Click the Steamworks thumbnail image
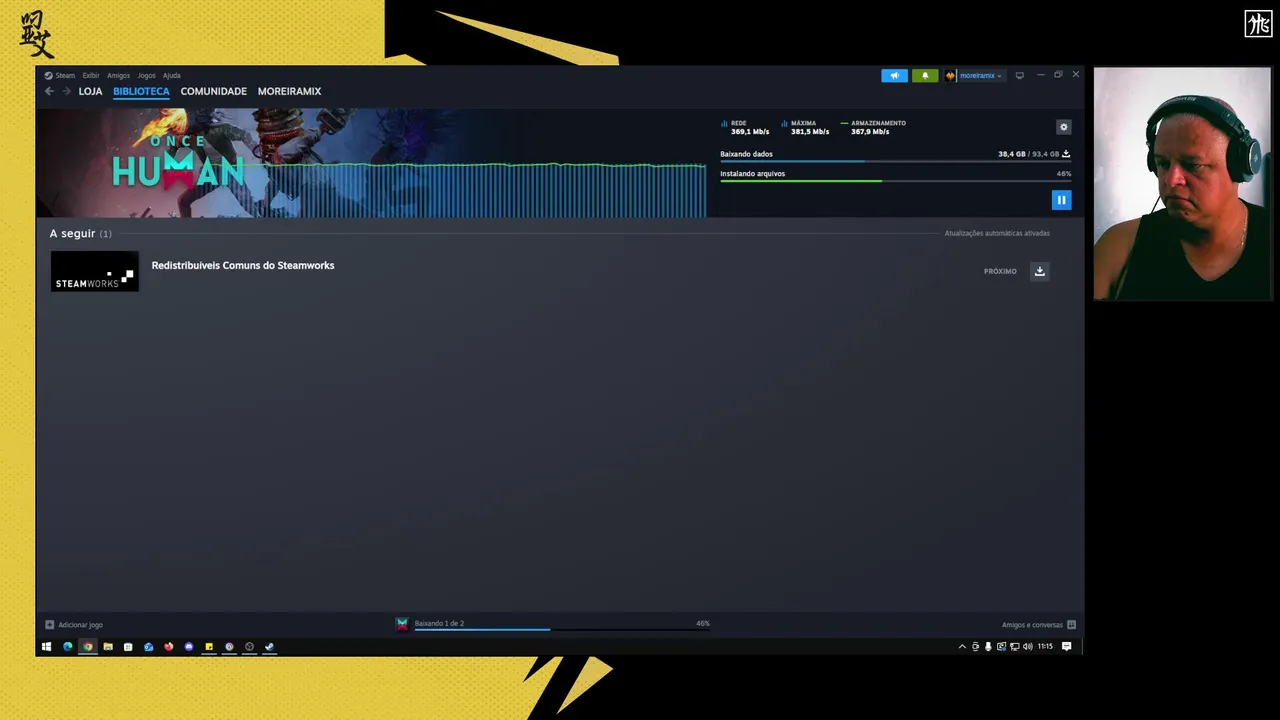This screenshot has height=720, width=1280. click(95, 271)
